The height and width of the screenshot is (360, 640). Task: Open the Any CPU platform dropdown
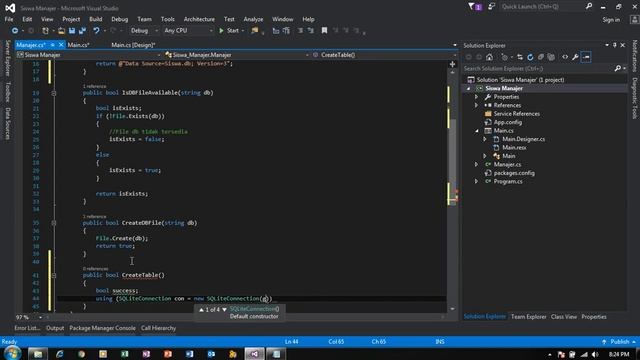point(188,31)
